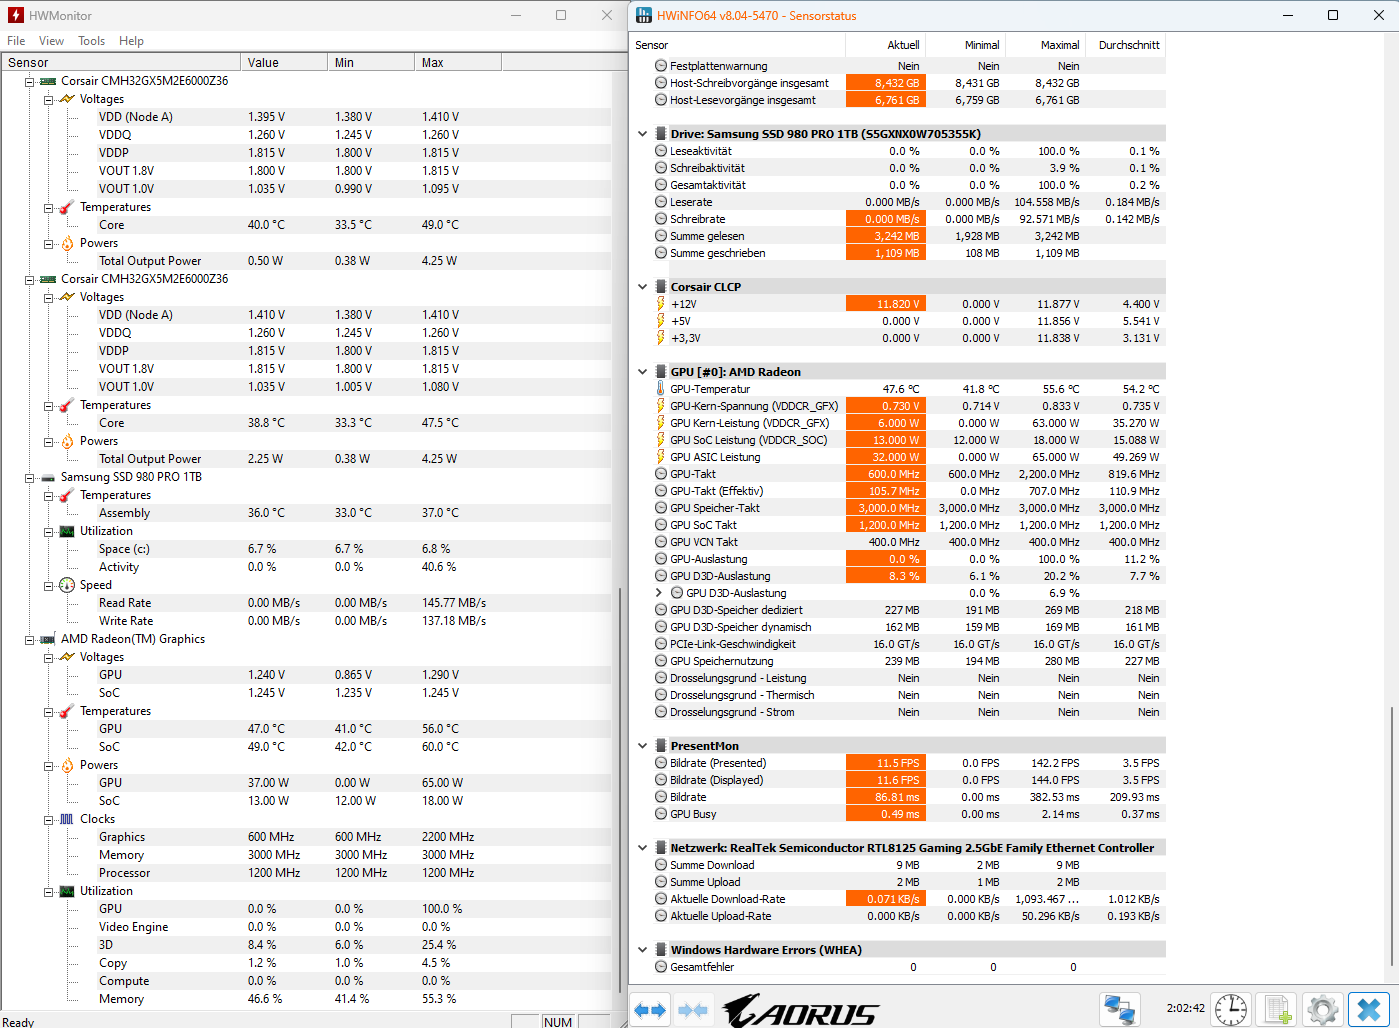This screenshot has width=1399, height=1028.
Task: Click the Gesamtfehler circle icon
Action: (661, 967)
